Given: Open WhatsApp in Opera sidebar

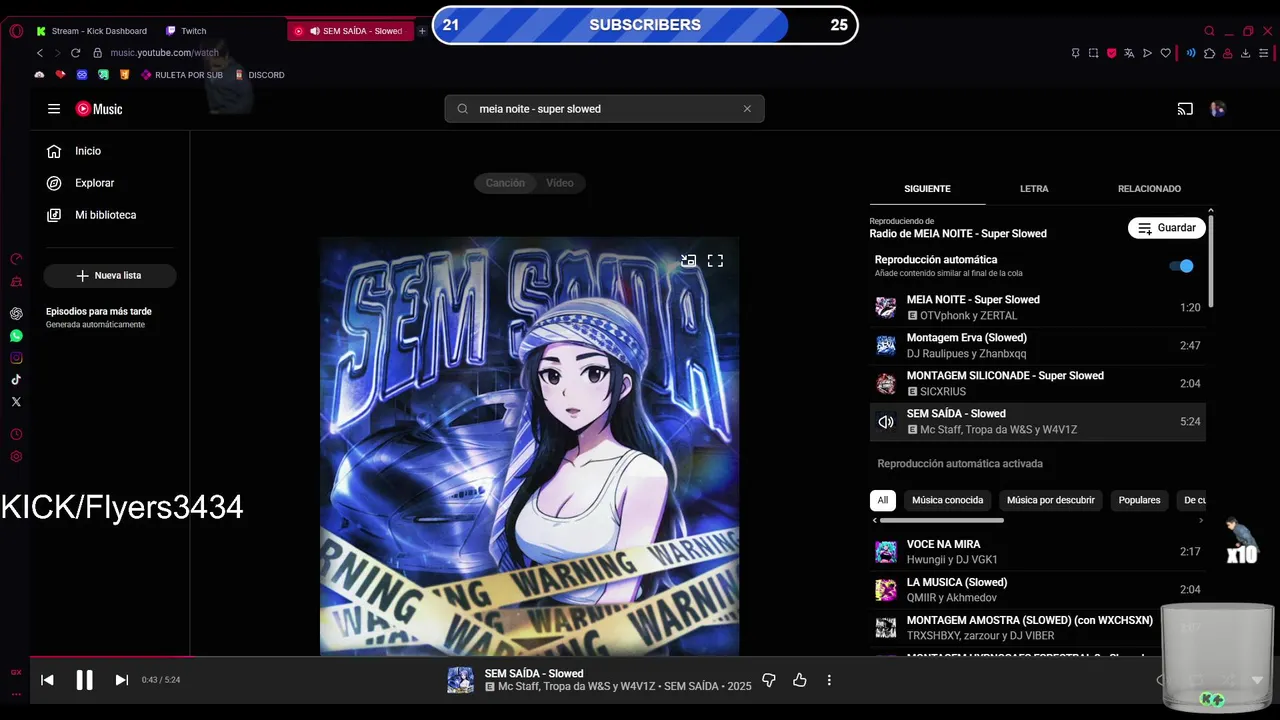Looking at the screenshot, I should pos(16,336).
